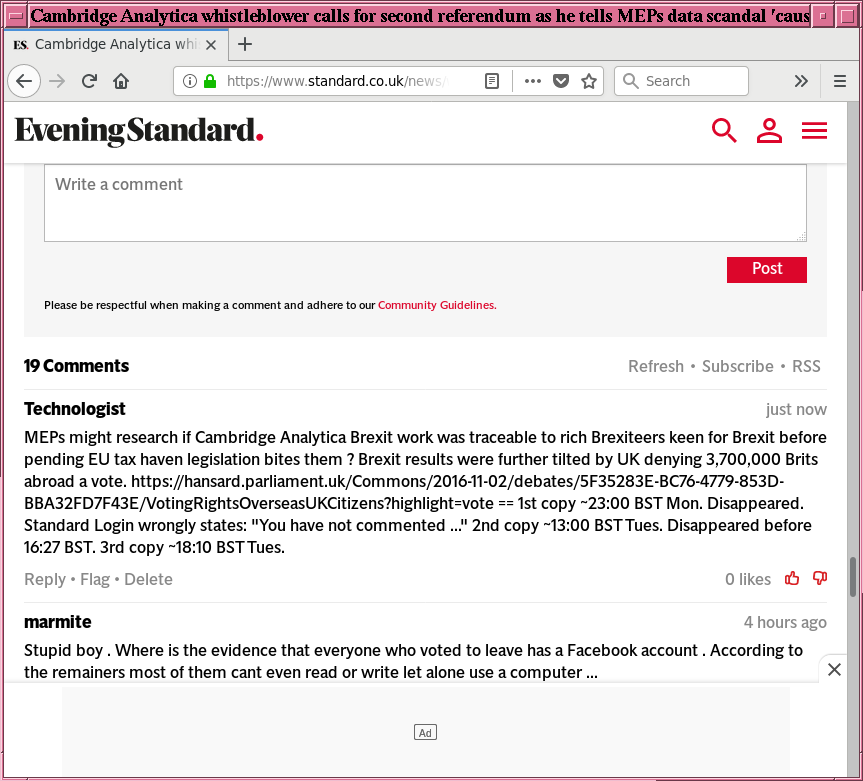Close the Cambridge Analytica tab
Viewport: 863px width, 781px height.
coord(211,45)
